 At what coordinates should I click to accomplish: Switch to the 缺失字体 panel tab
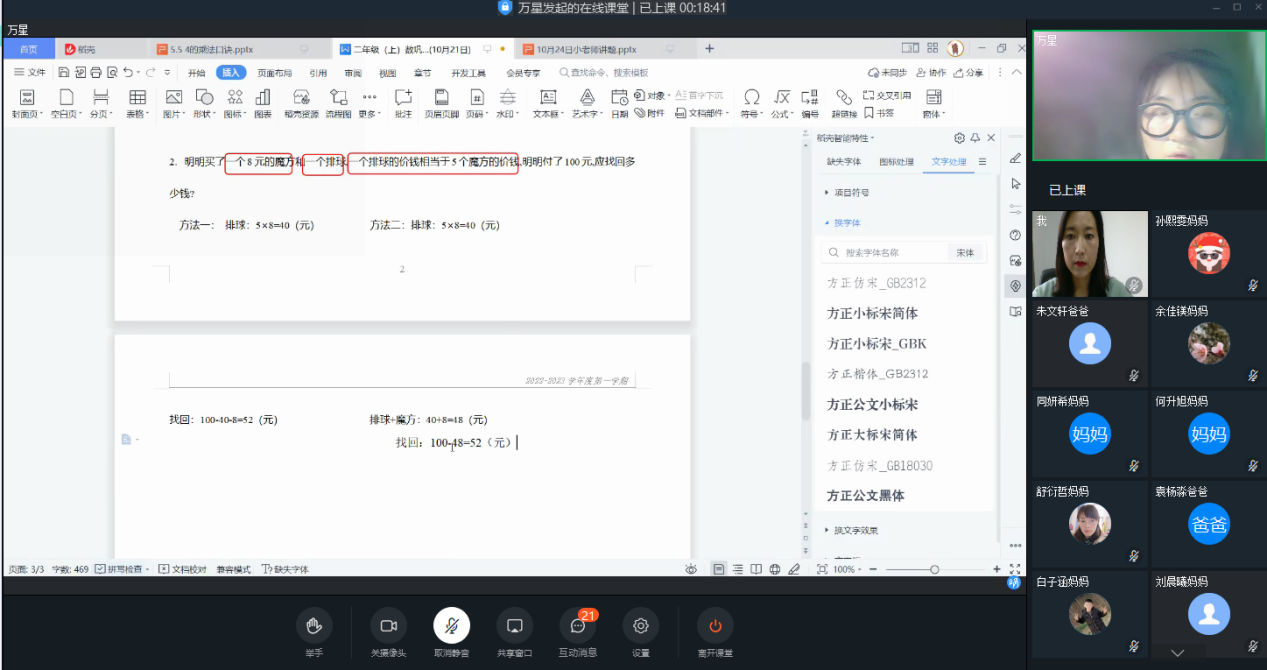coord(844,161)
